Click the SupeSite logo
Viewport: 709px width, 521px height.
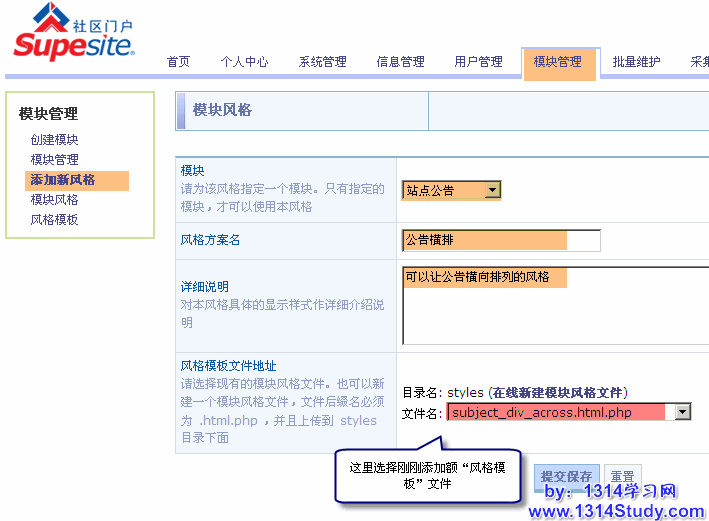coord(74,34)
